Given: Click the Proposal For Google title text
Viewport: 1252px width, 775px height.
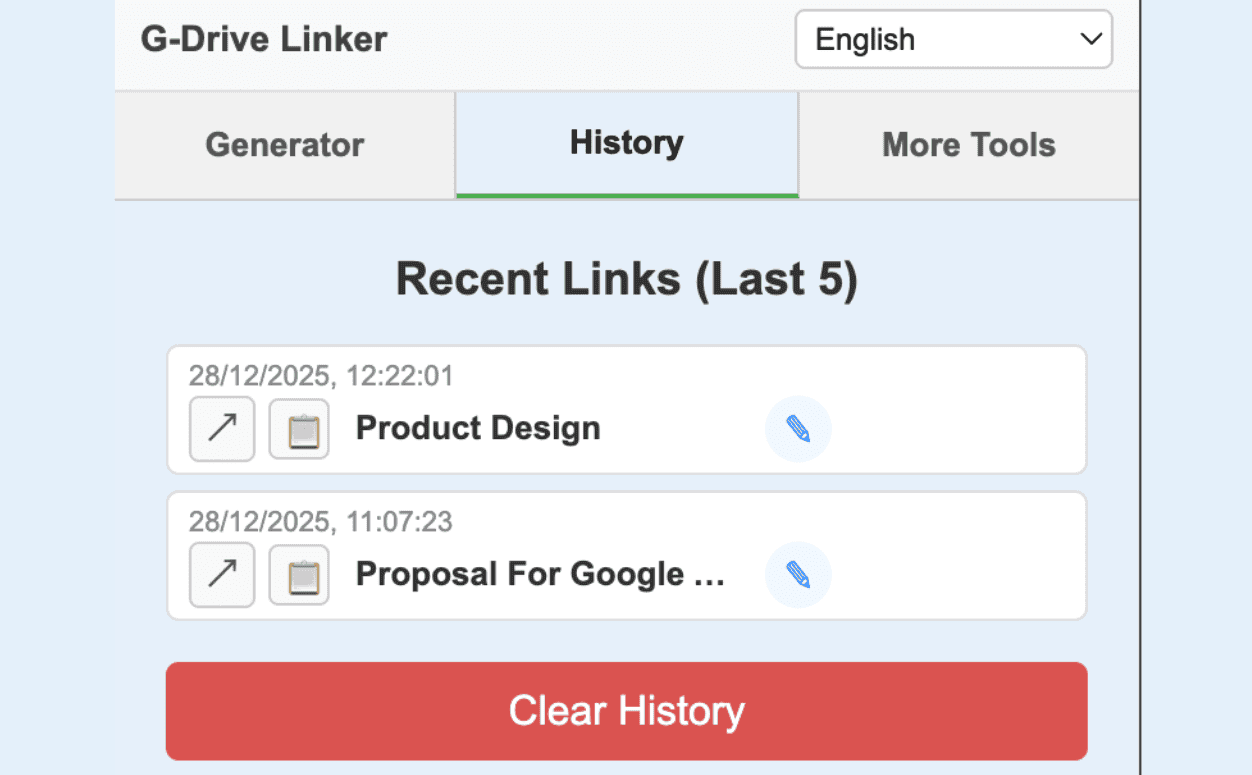Looking at the screenshot, I should (x=540, y=574).
